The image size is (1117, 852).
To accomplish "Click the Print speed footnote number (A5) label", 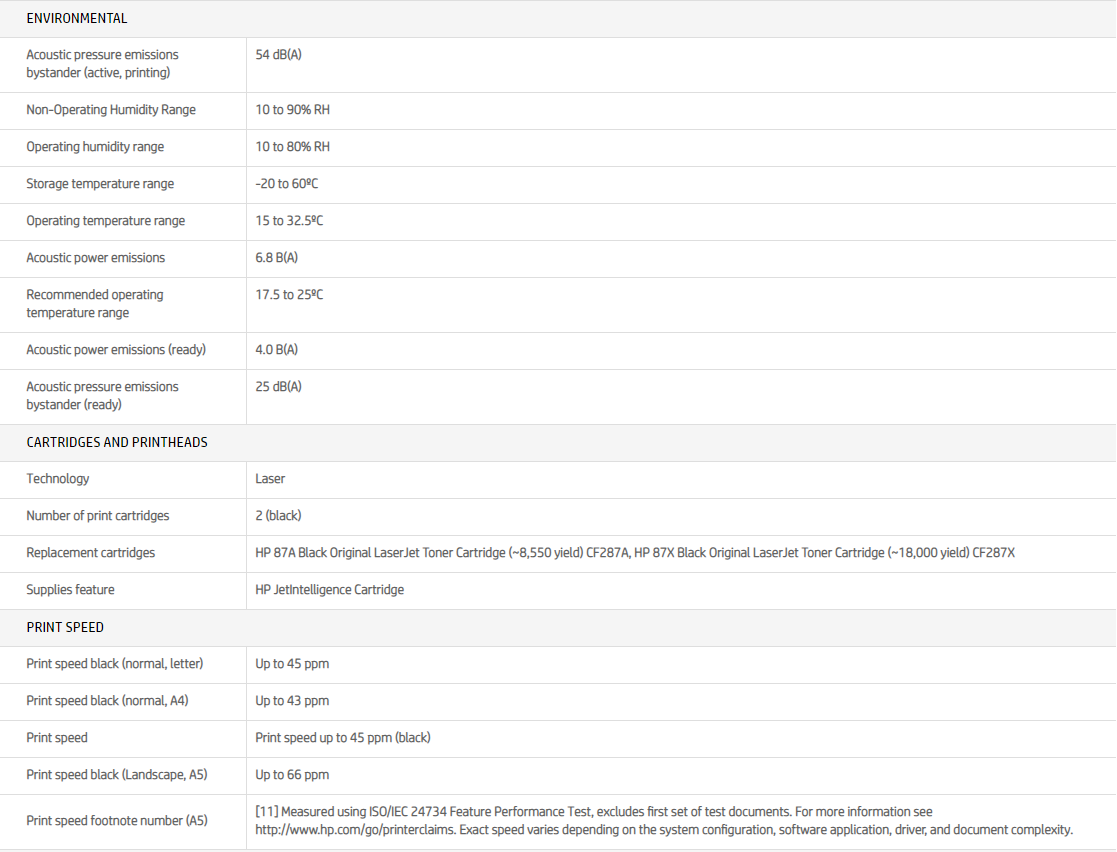I will click(117, 821).
